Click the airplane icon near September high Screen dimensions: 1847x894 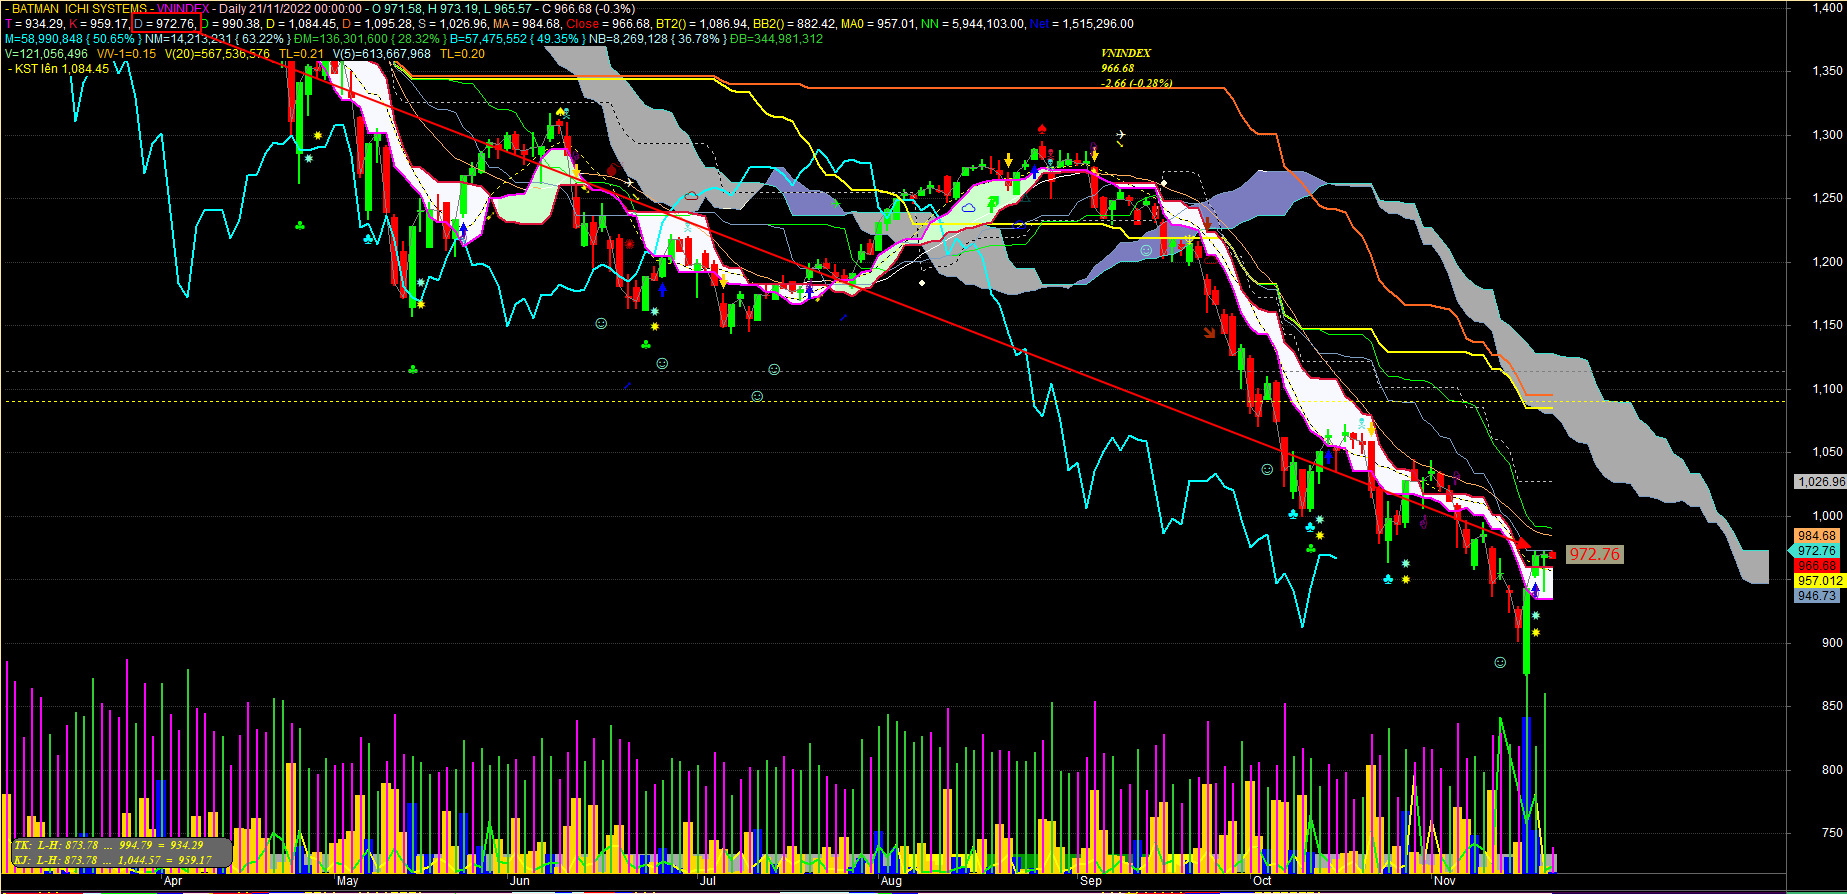pyautogui.click(x=1120, y=136)
